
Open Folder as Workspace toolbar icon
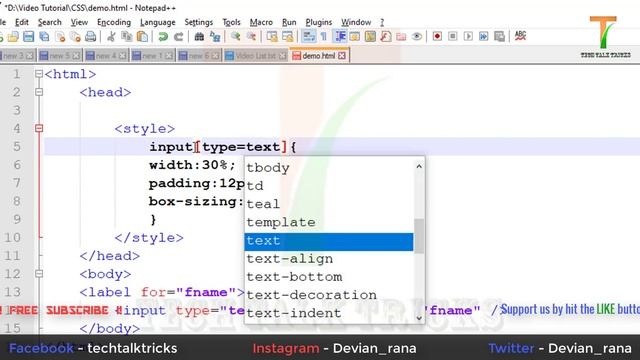click(401, 37)
